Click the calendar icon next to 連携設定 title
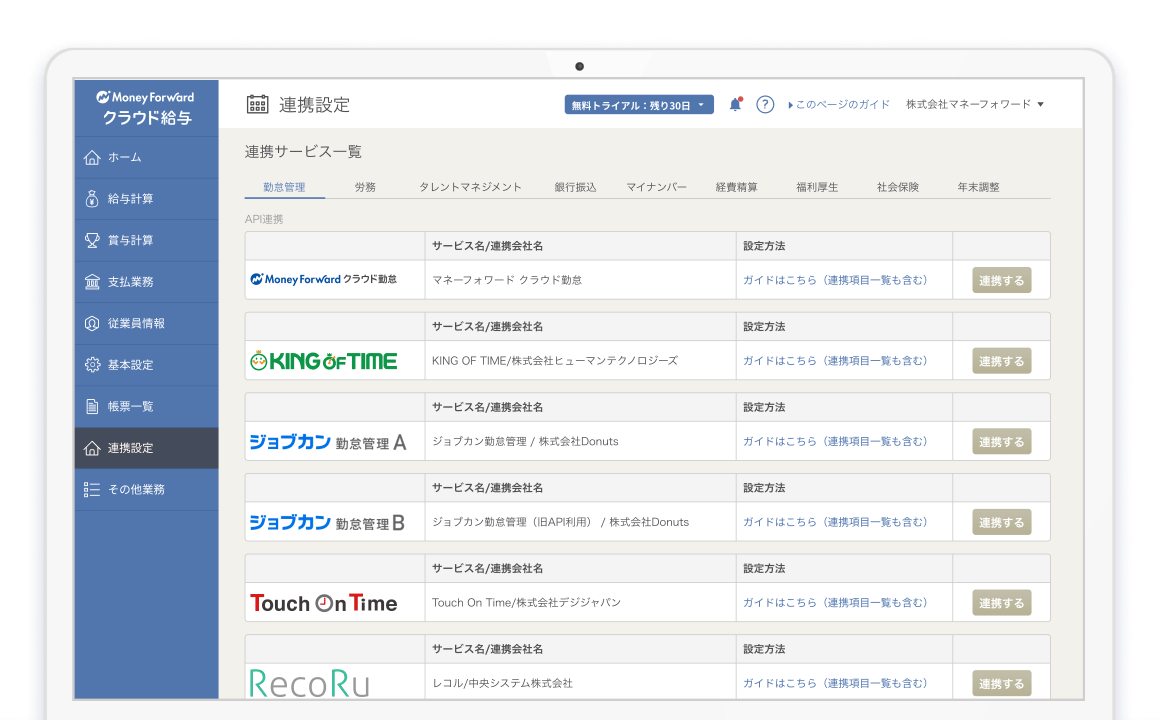Viewport: 1160px width, 720px height. click(257, 104)
